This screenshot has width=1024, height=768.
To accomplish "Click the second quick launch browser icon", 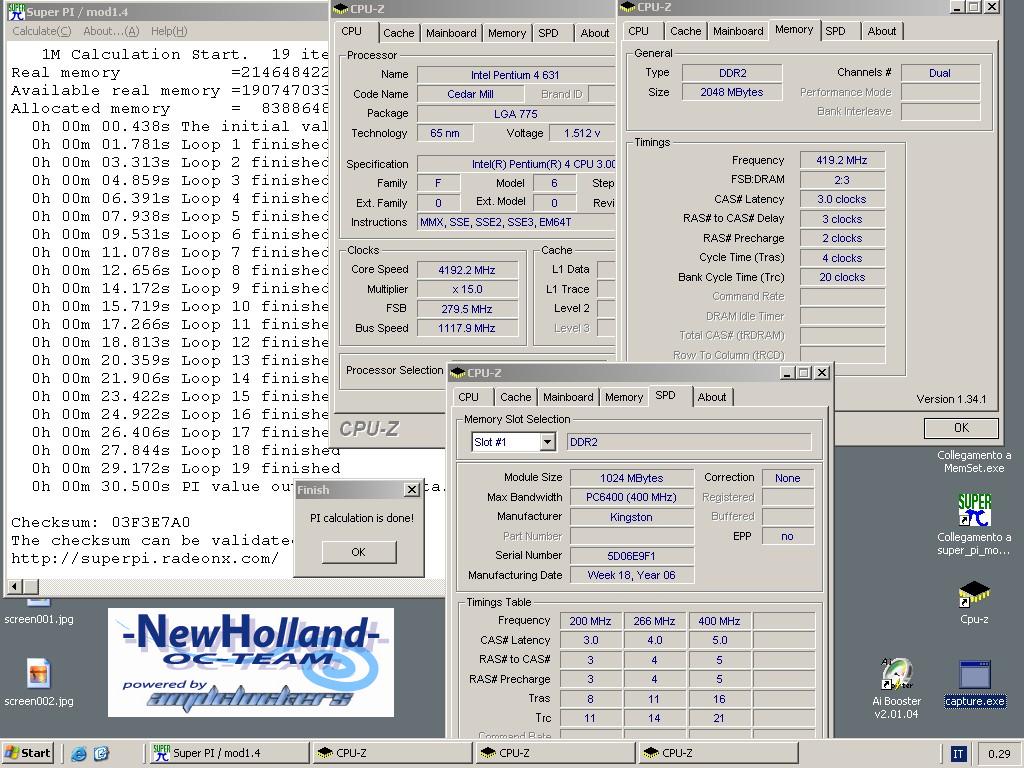I will pos(101,753).
